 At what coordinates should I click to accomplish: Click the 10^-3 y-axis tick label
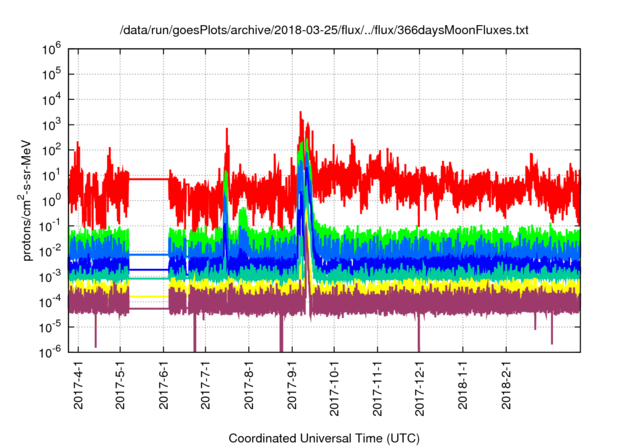(51, 277)
